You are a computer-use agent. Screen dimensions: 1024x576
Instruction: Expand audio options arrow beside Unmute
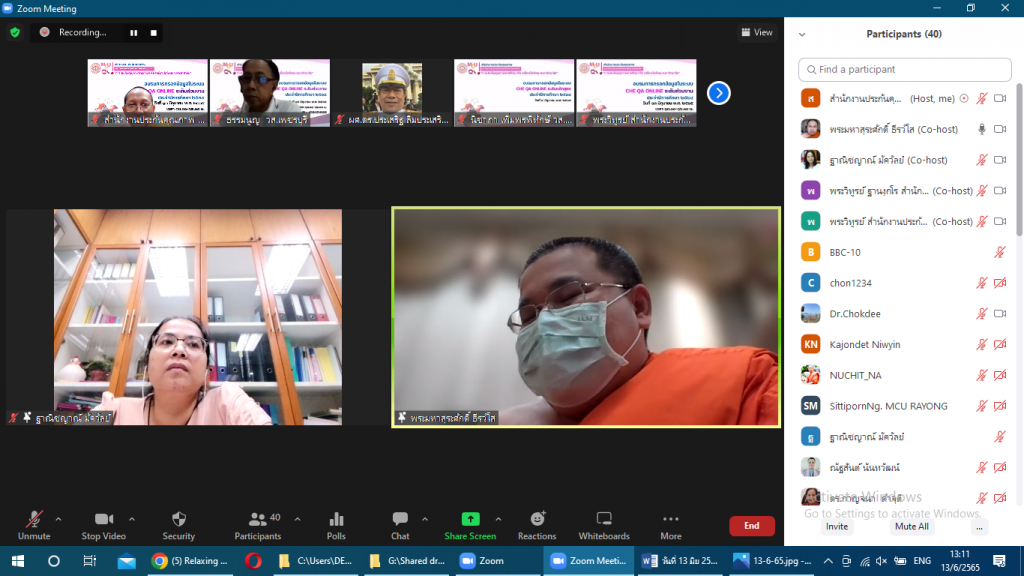click(58, 519)
